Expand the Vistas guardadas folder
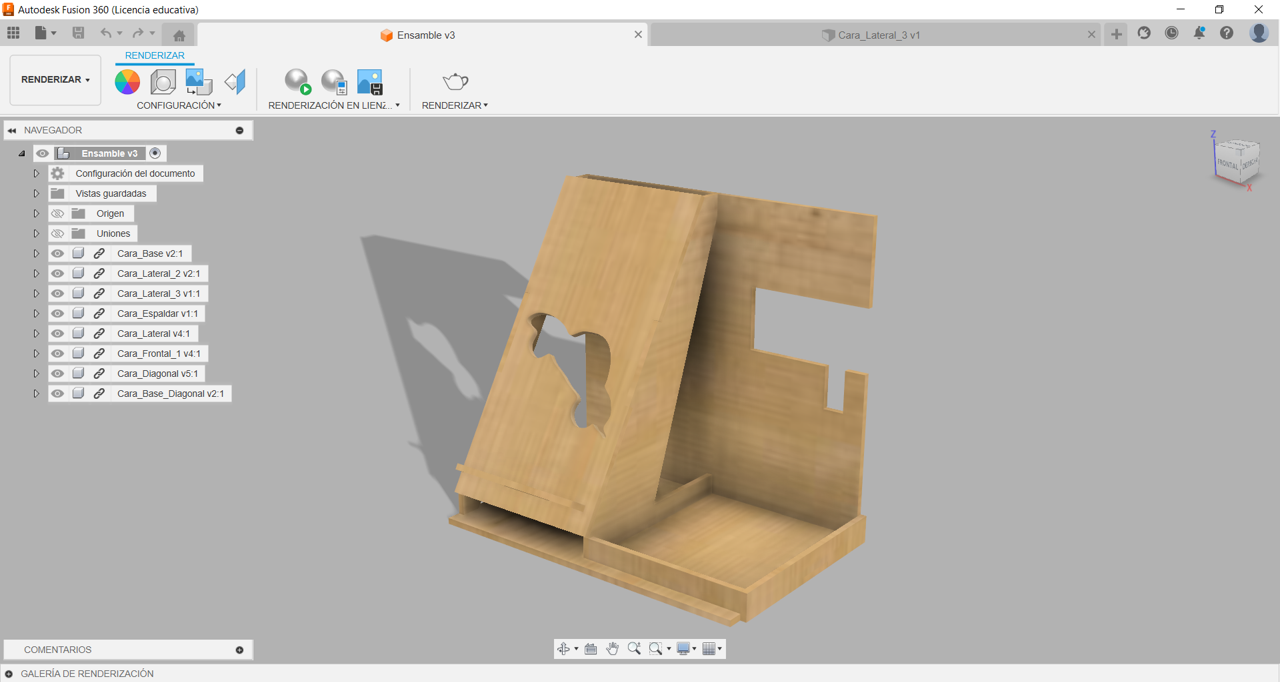 pos(36,194)
